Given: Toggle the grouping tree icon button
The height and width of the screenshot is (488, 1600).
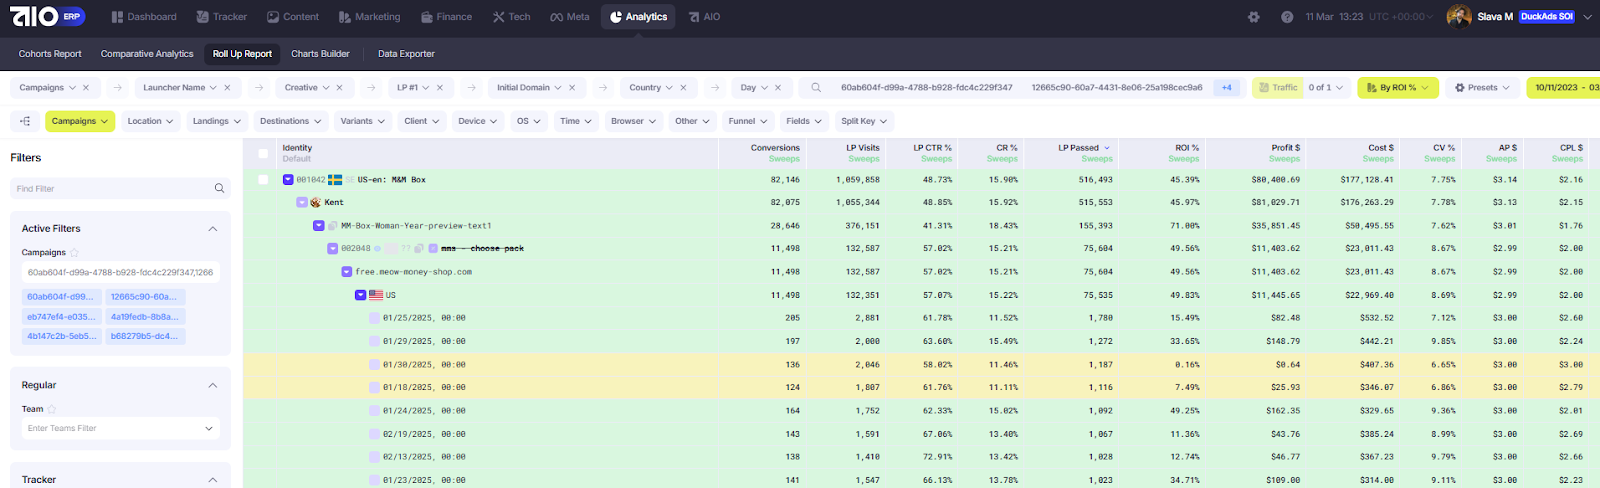Looking at the screenshot, I should click(x=25, y=121).
